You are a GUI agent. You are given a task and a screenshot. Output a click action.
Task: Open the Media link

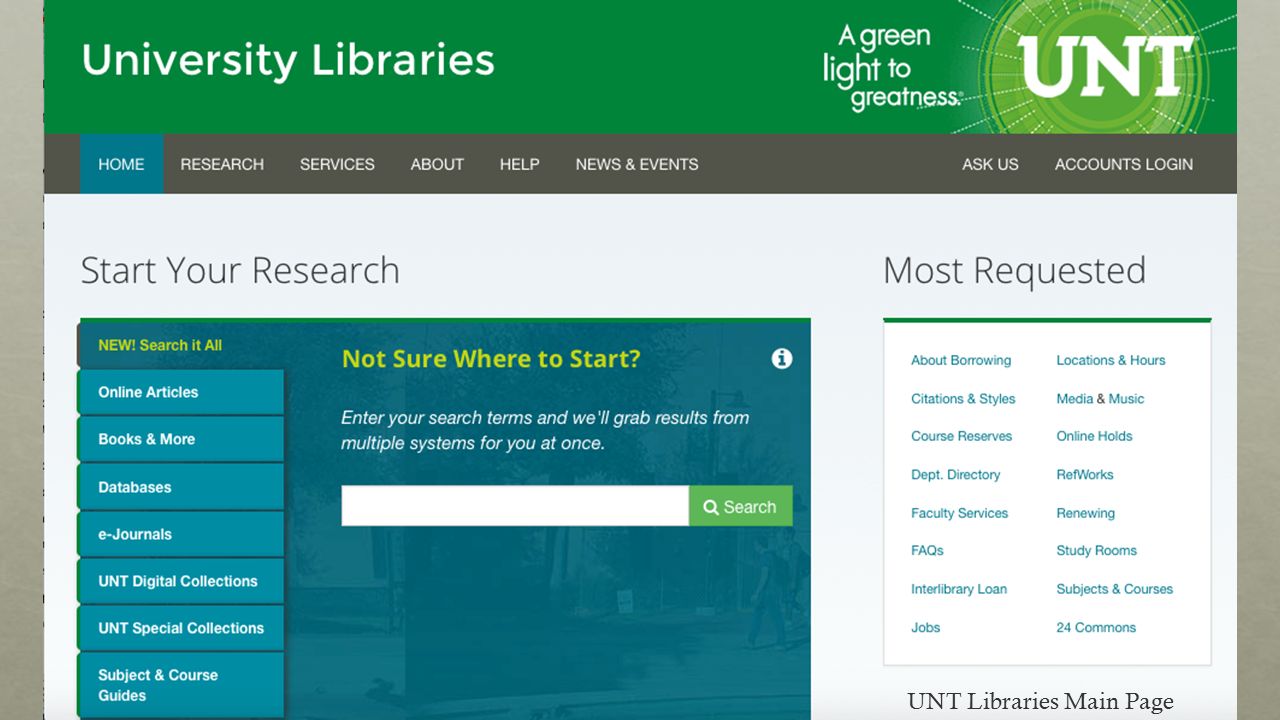1075,398
